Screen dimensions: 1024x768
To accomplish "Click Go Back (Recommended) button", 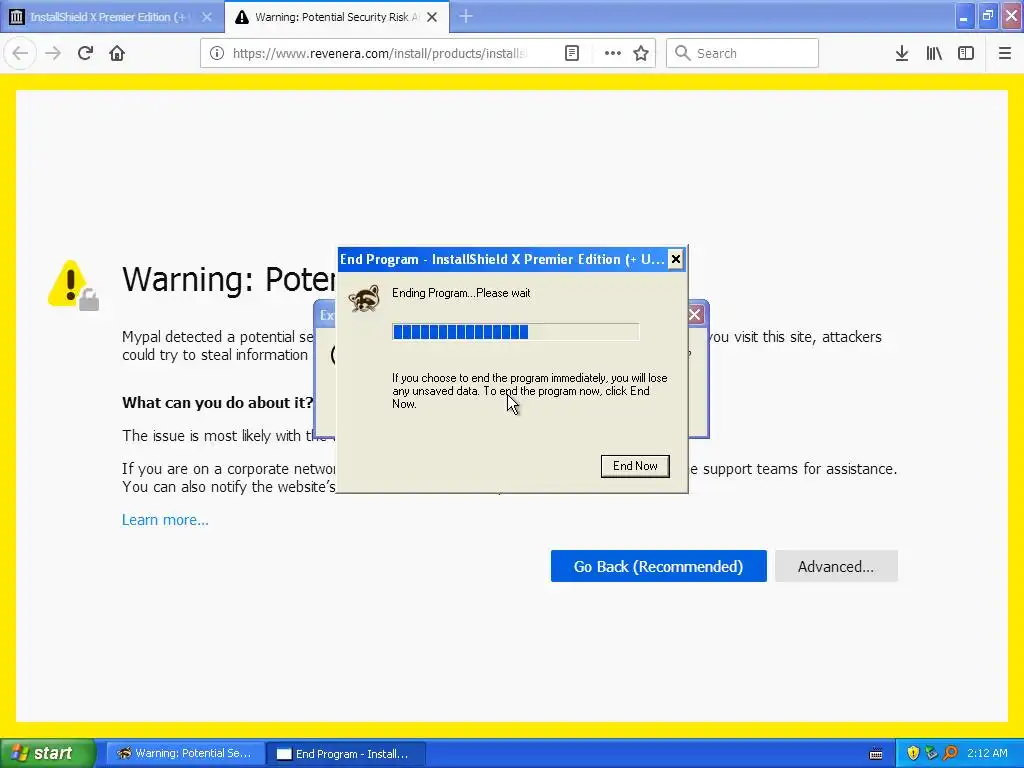I will coord(658,566).
